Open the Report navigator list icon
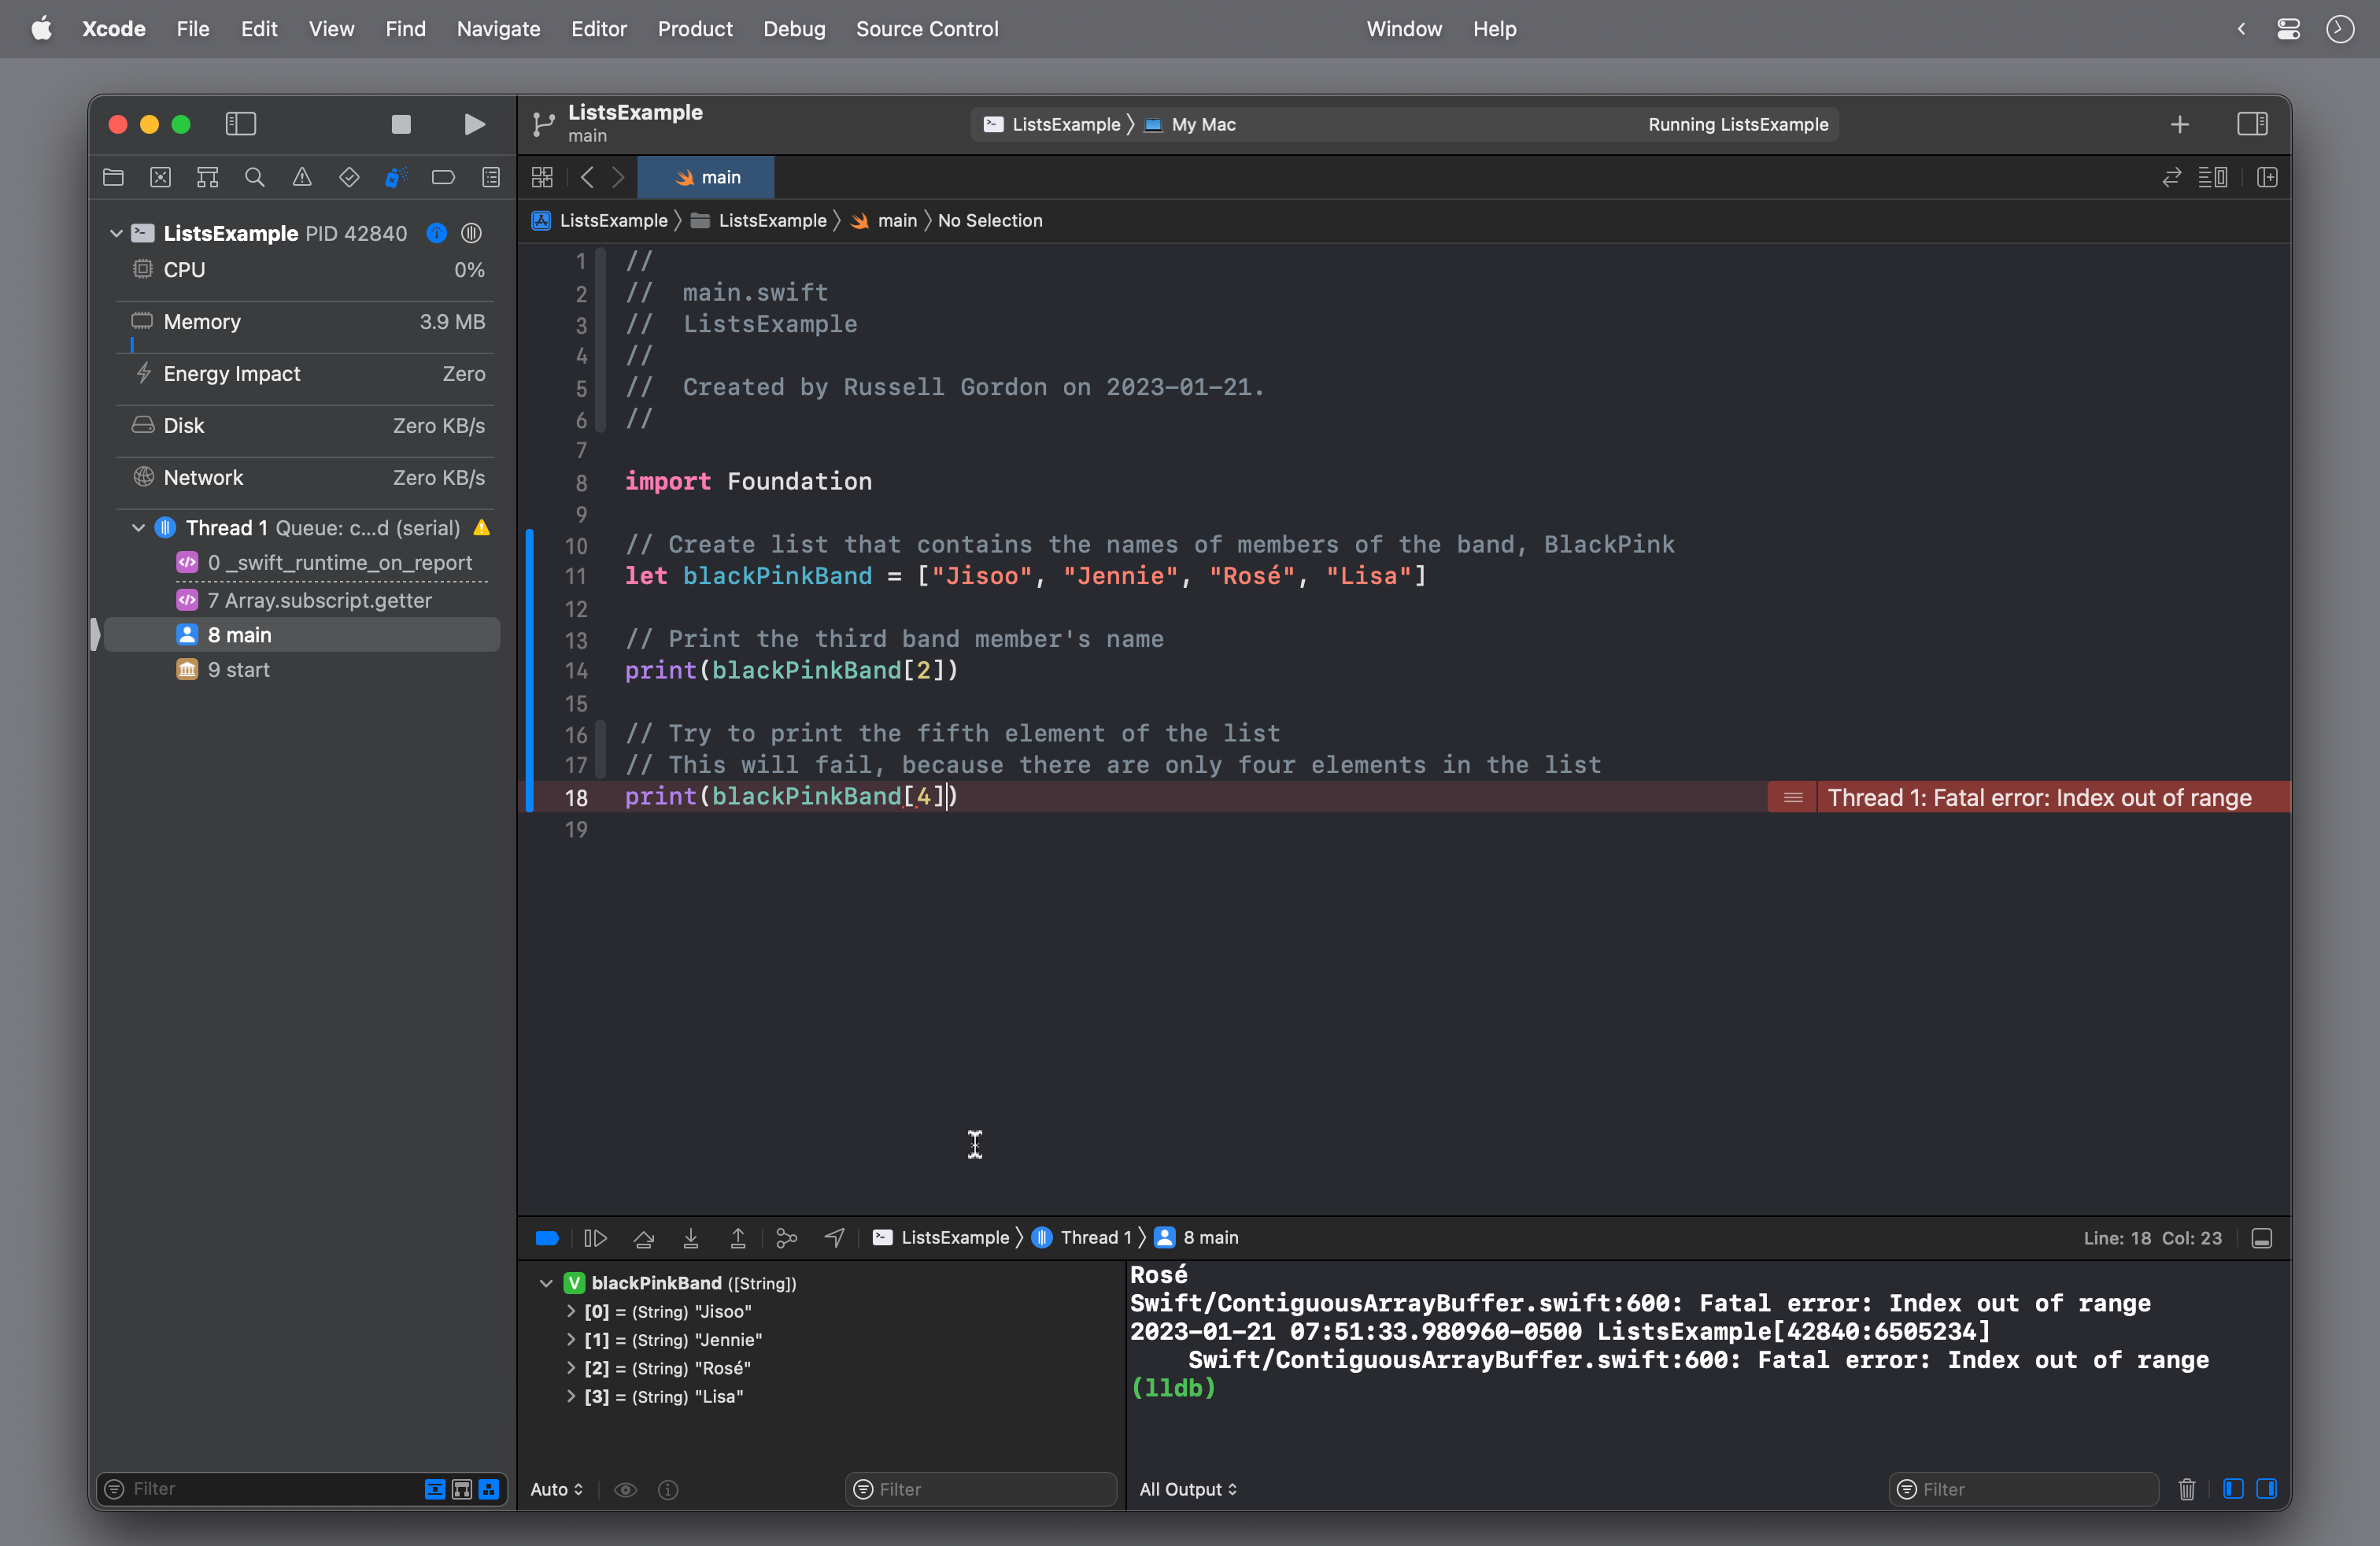Screen dimensions: 2380x1546 click(x=491, y=177)
